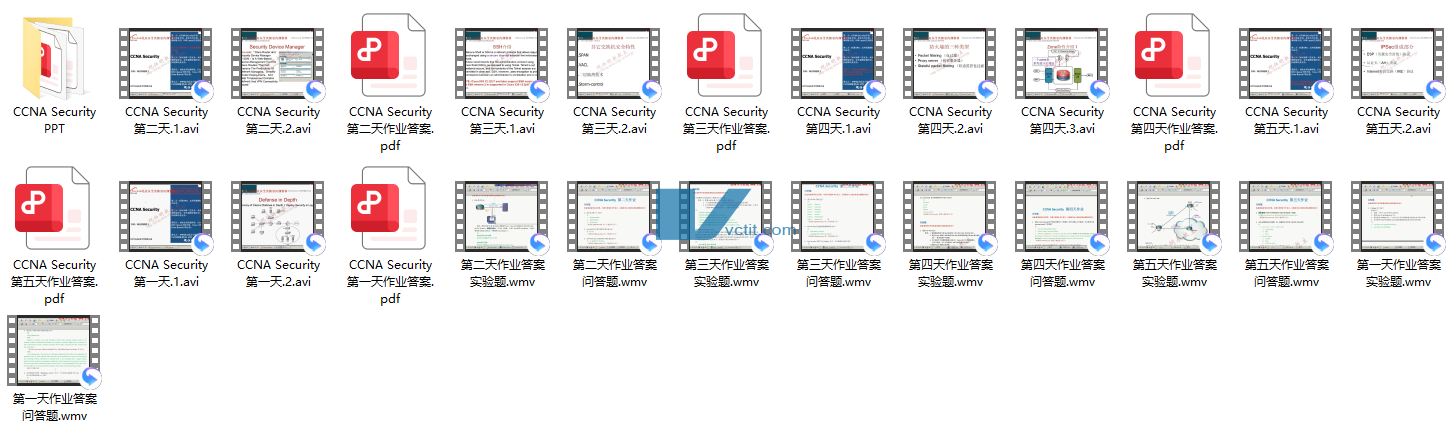
Task: Click the '第一天作业答案问答题.wmv' file name
Action: pos(55,407)
